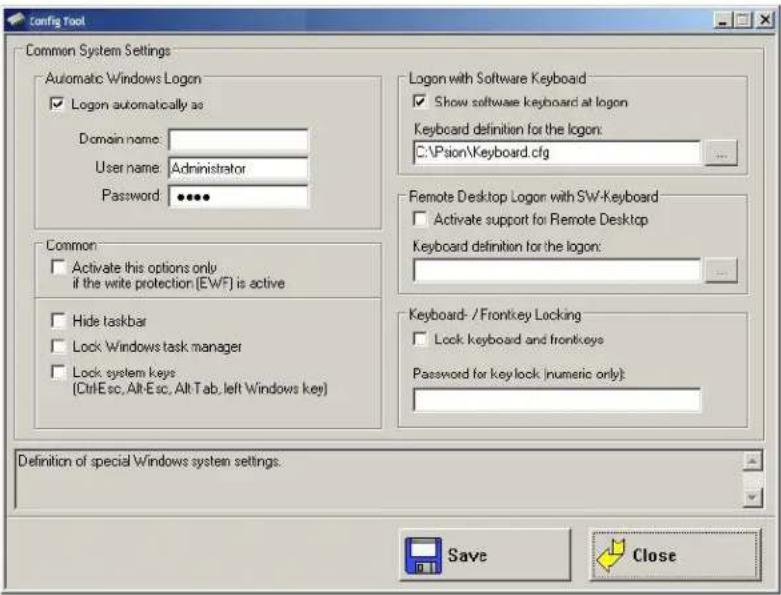The image size is (781, 595).
Task: Close the Config Tool dialog
Action: (675, 555)
